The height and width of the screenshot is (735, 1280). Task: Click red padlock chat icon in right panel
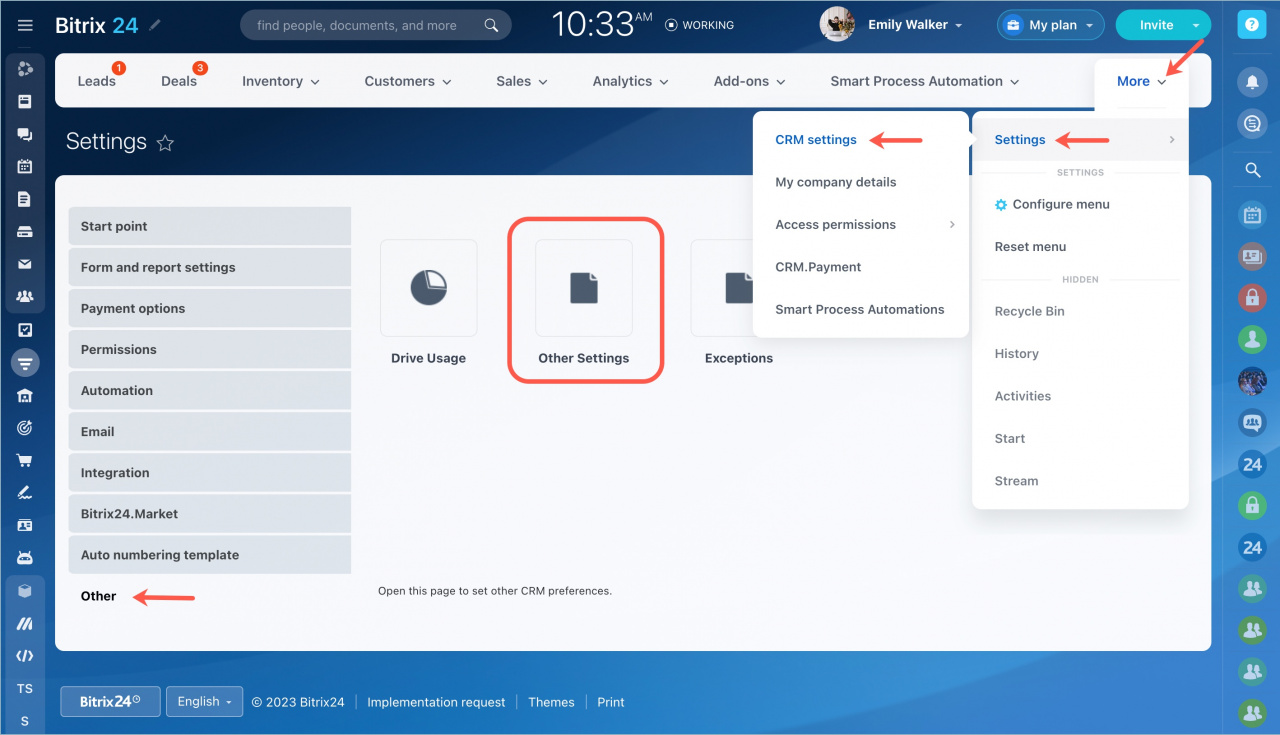1252,297
